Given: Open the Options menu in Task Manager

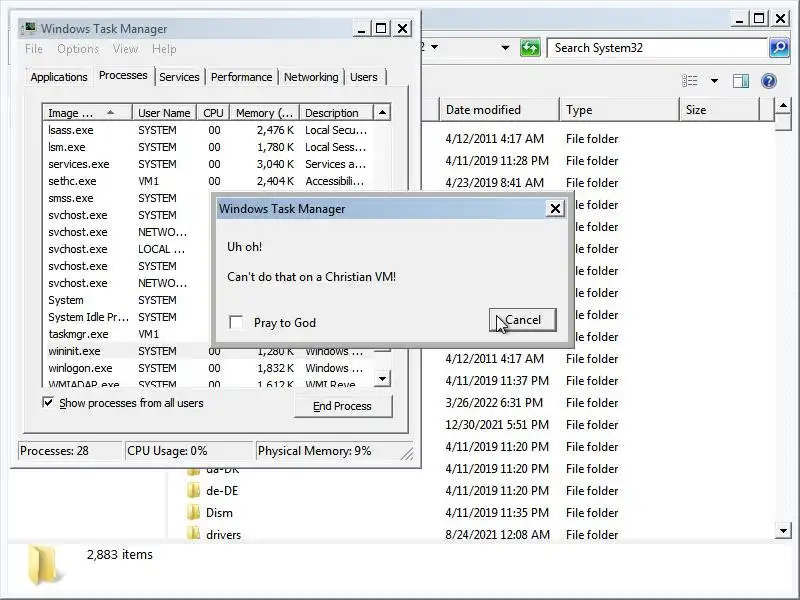Looking at the screenshot, I should (x=78, y=49).
